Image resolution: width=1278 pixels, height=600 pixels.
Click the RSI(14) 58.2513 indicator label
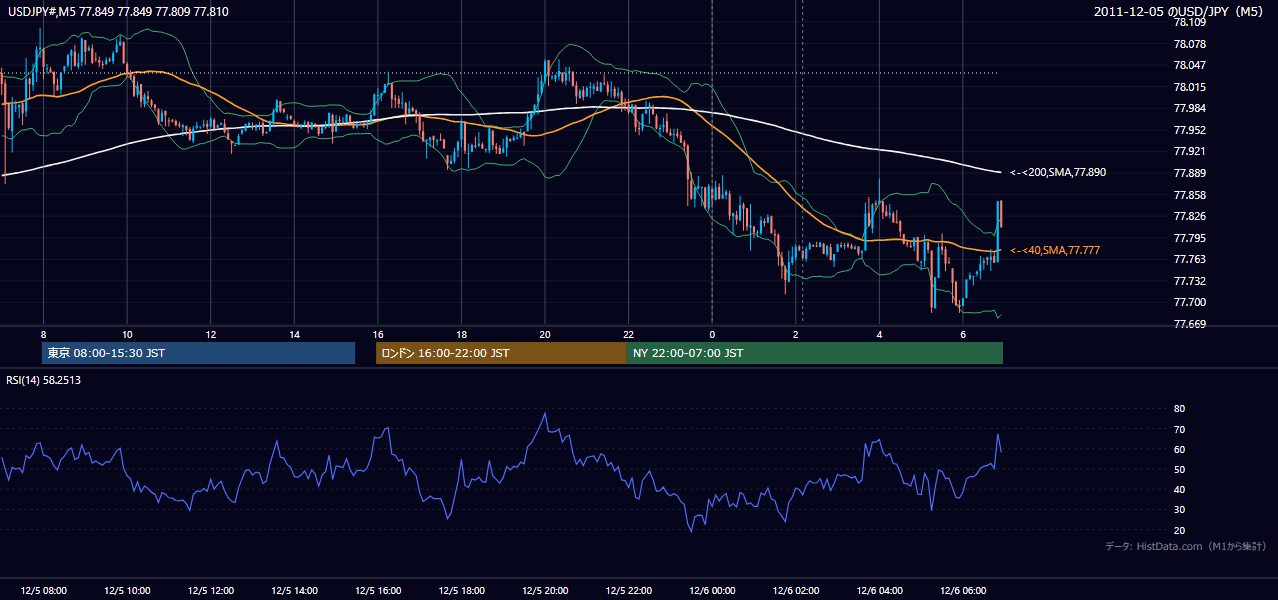[44, 380]
